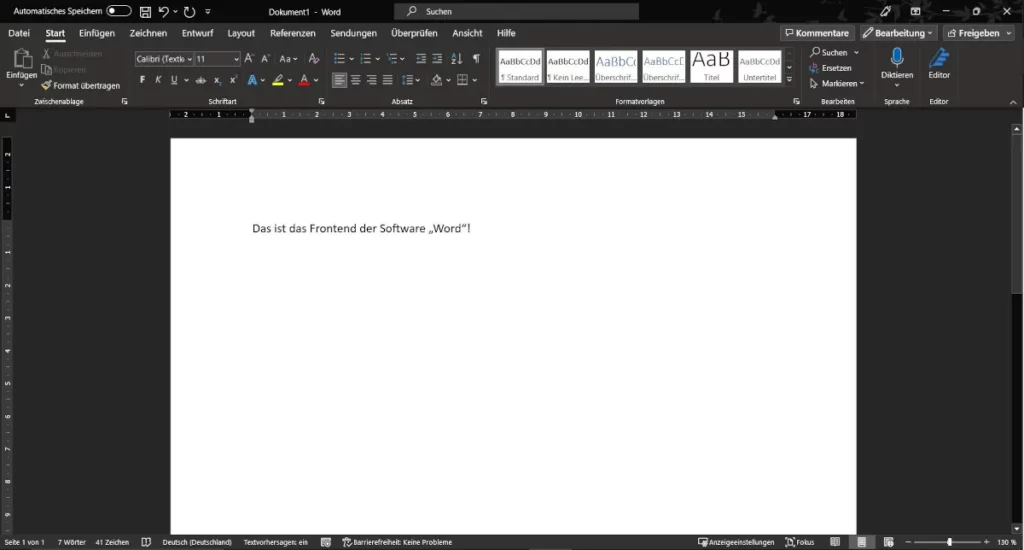1024x550 pixels.
Task: Open borders dropdown arrow
Action: coord(475,80)
